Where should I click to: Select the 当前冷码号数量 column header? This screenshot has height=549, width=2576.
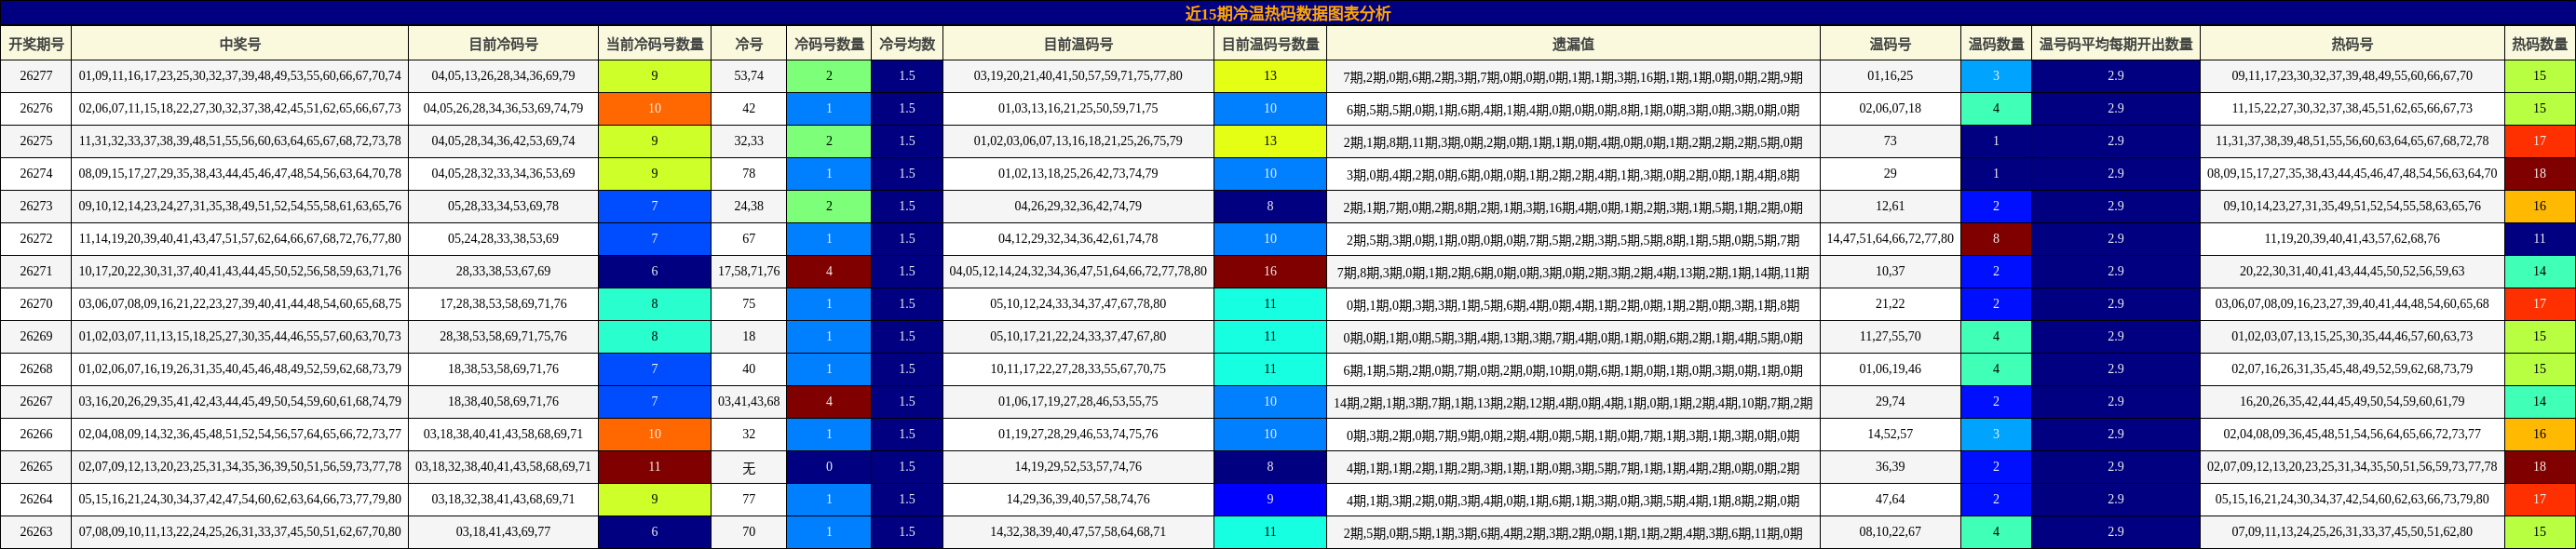tap(655, 44)
